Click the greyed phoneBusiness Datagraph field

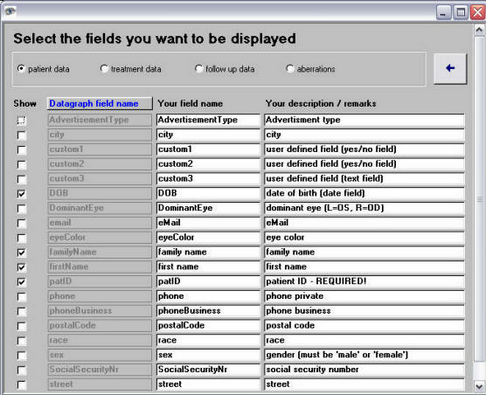[x=100, y=311]
